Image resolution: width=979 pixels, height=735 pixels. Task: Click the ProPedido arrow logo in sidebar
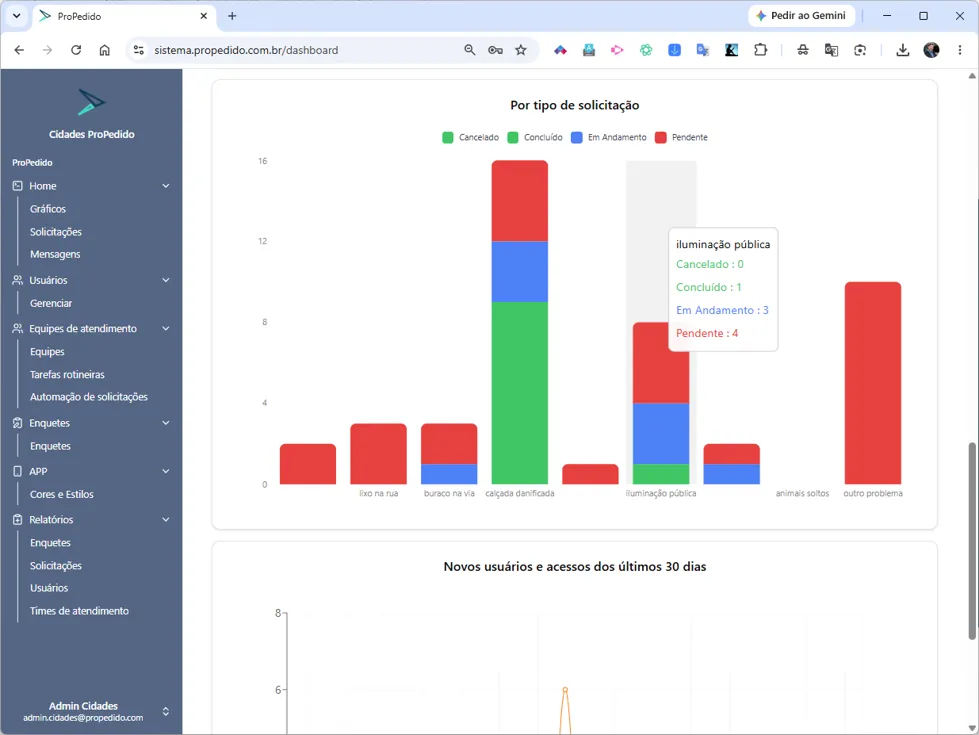click(x=91, y=102)
